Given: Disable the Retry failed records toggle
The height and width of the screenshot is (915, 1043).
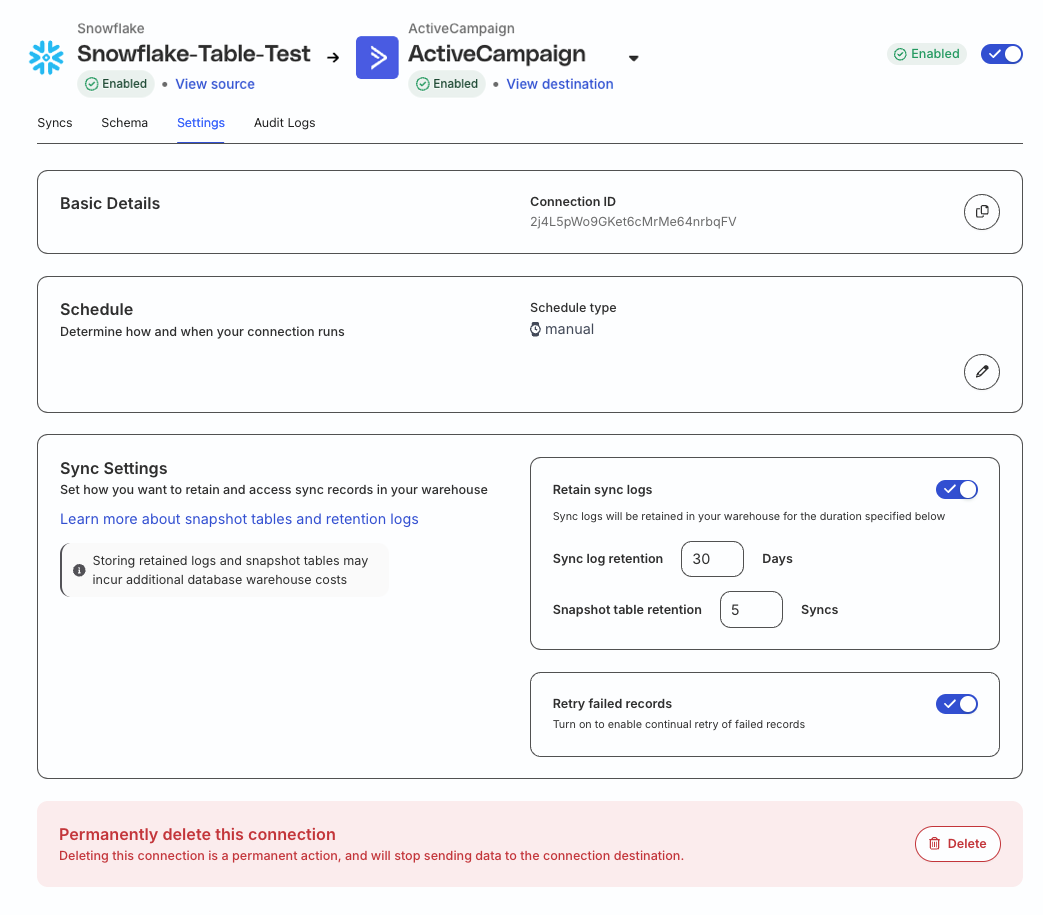Looking at the screenshot, I should (x=957, y=704).
